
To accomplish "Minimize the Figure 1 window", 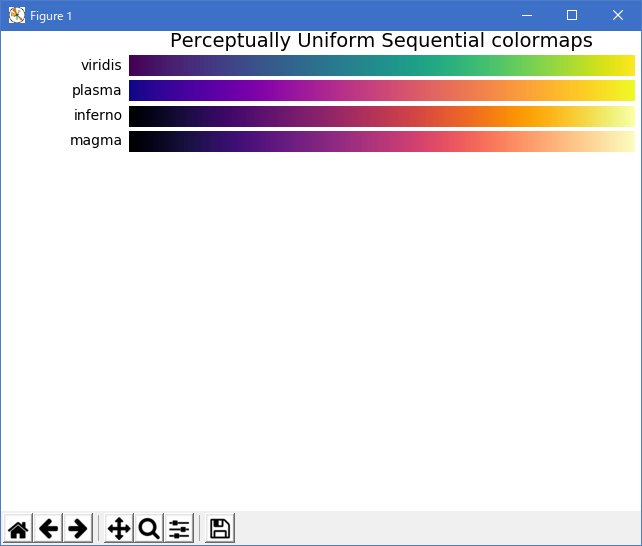I will [527, 16].
